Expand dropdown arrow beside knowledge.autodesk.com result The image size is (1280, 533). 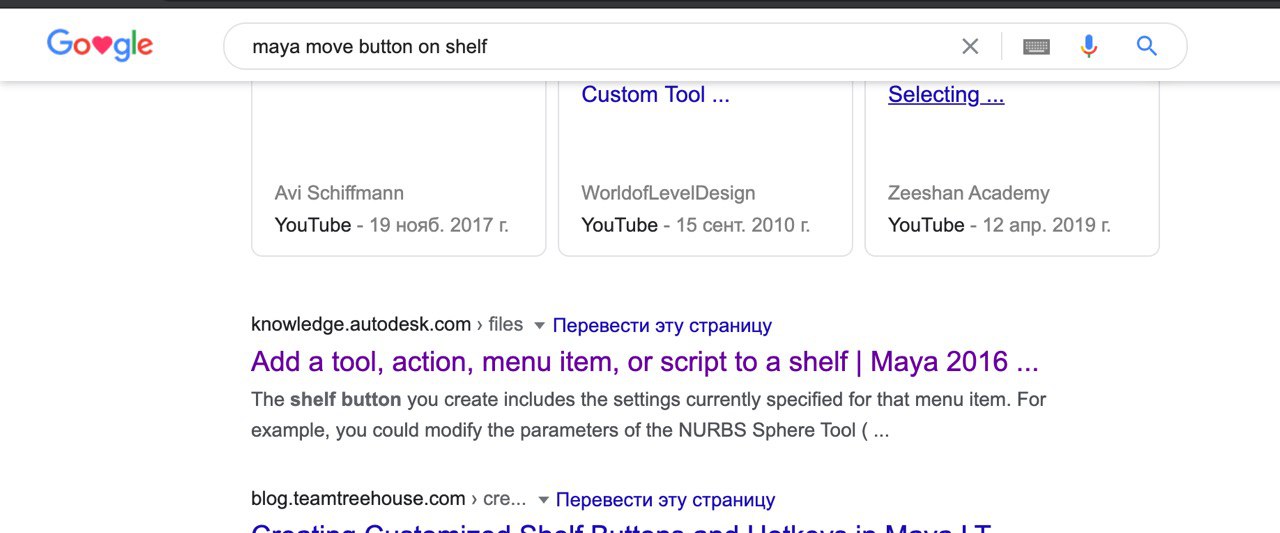tap(539, 326)
